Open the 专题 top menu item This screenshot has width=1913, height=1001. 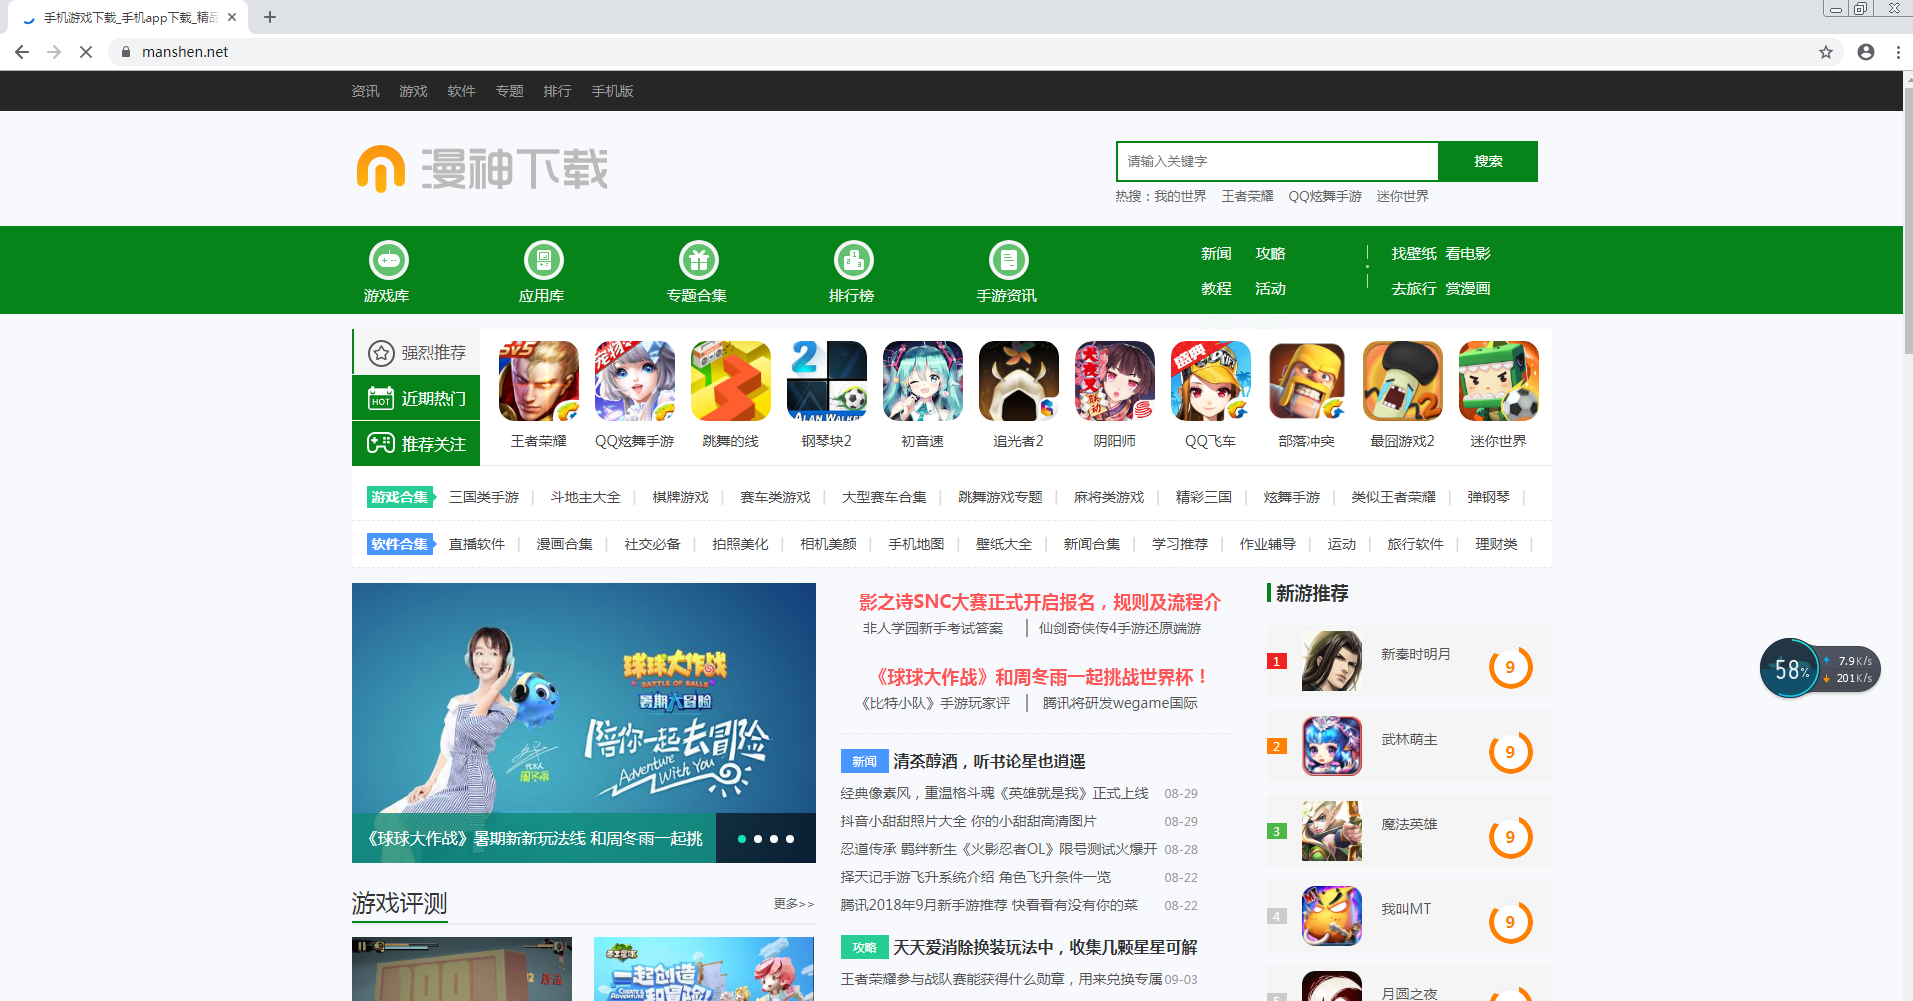tap(509, 91)
